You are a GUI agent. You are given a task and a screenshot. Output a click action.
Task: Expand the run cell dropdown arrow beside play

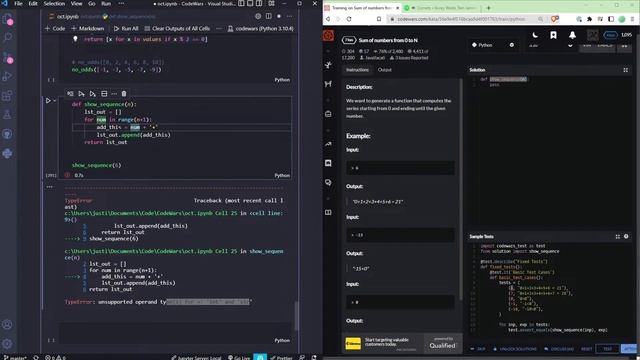pyautogui.click(x=55, y=100)
